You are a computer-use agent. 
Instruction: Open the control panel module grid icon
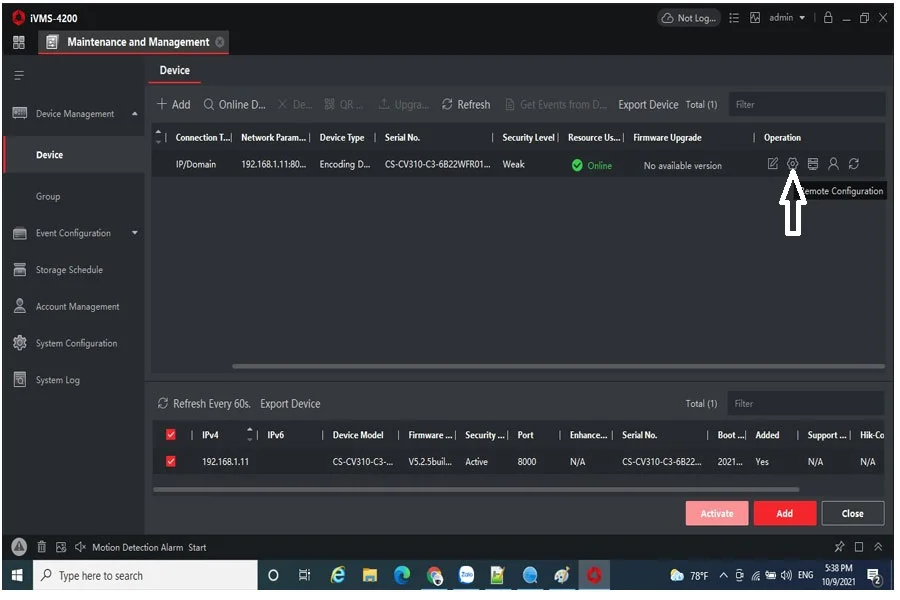[x=19, y=42]
